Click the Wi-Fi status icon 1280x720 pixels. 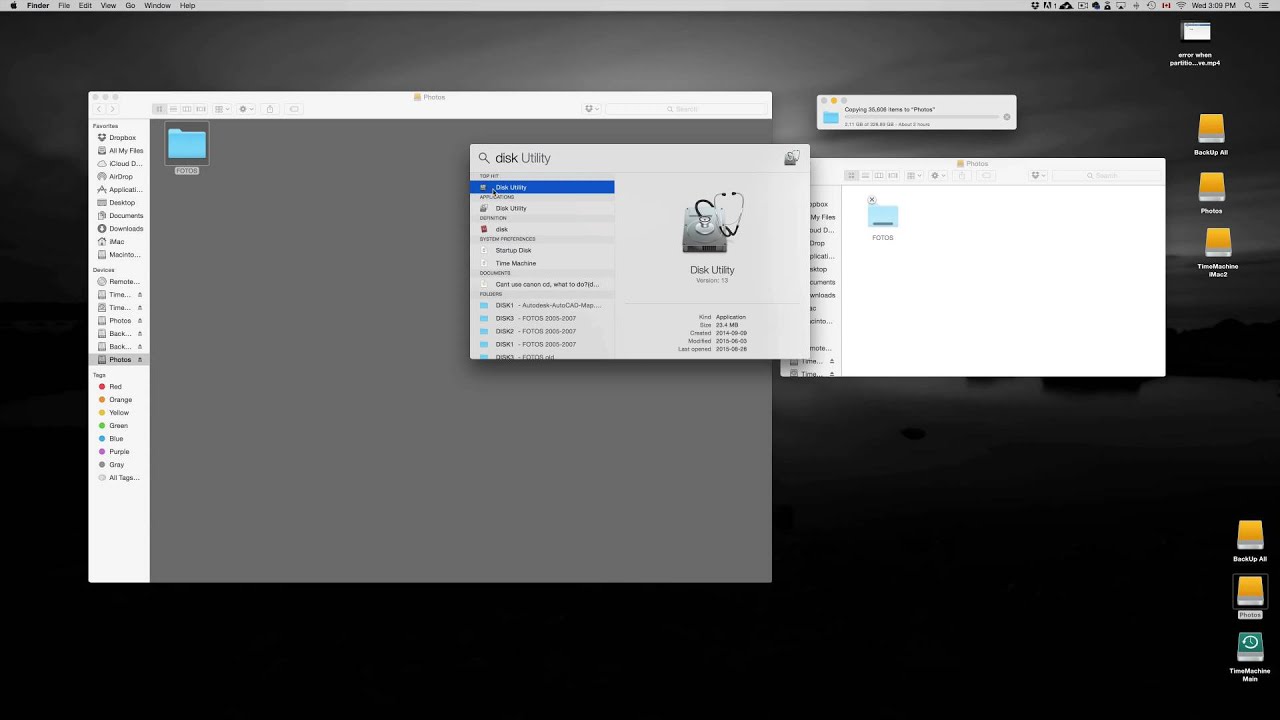(1181, 6)
